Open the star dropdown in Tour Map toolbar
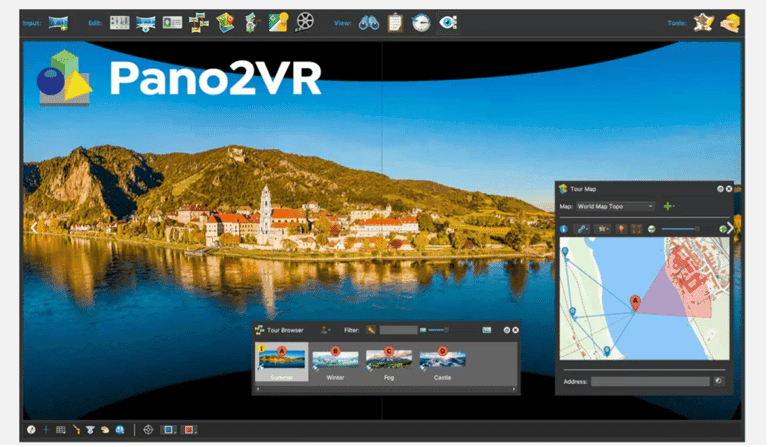The width and height of the screenshot is (768, 447). (602, 229)
